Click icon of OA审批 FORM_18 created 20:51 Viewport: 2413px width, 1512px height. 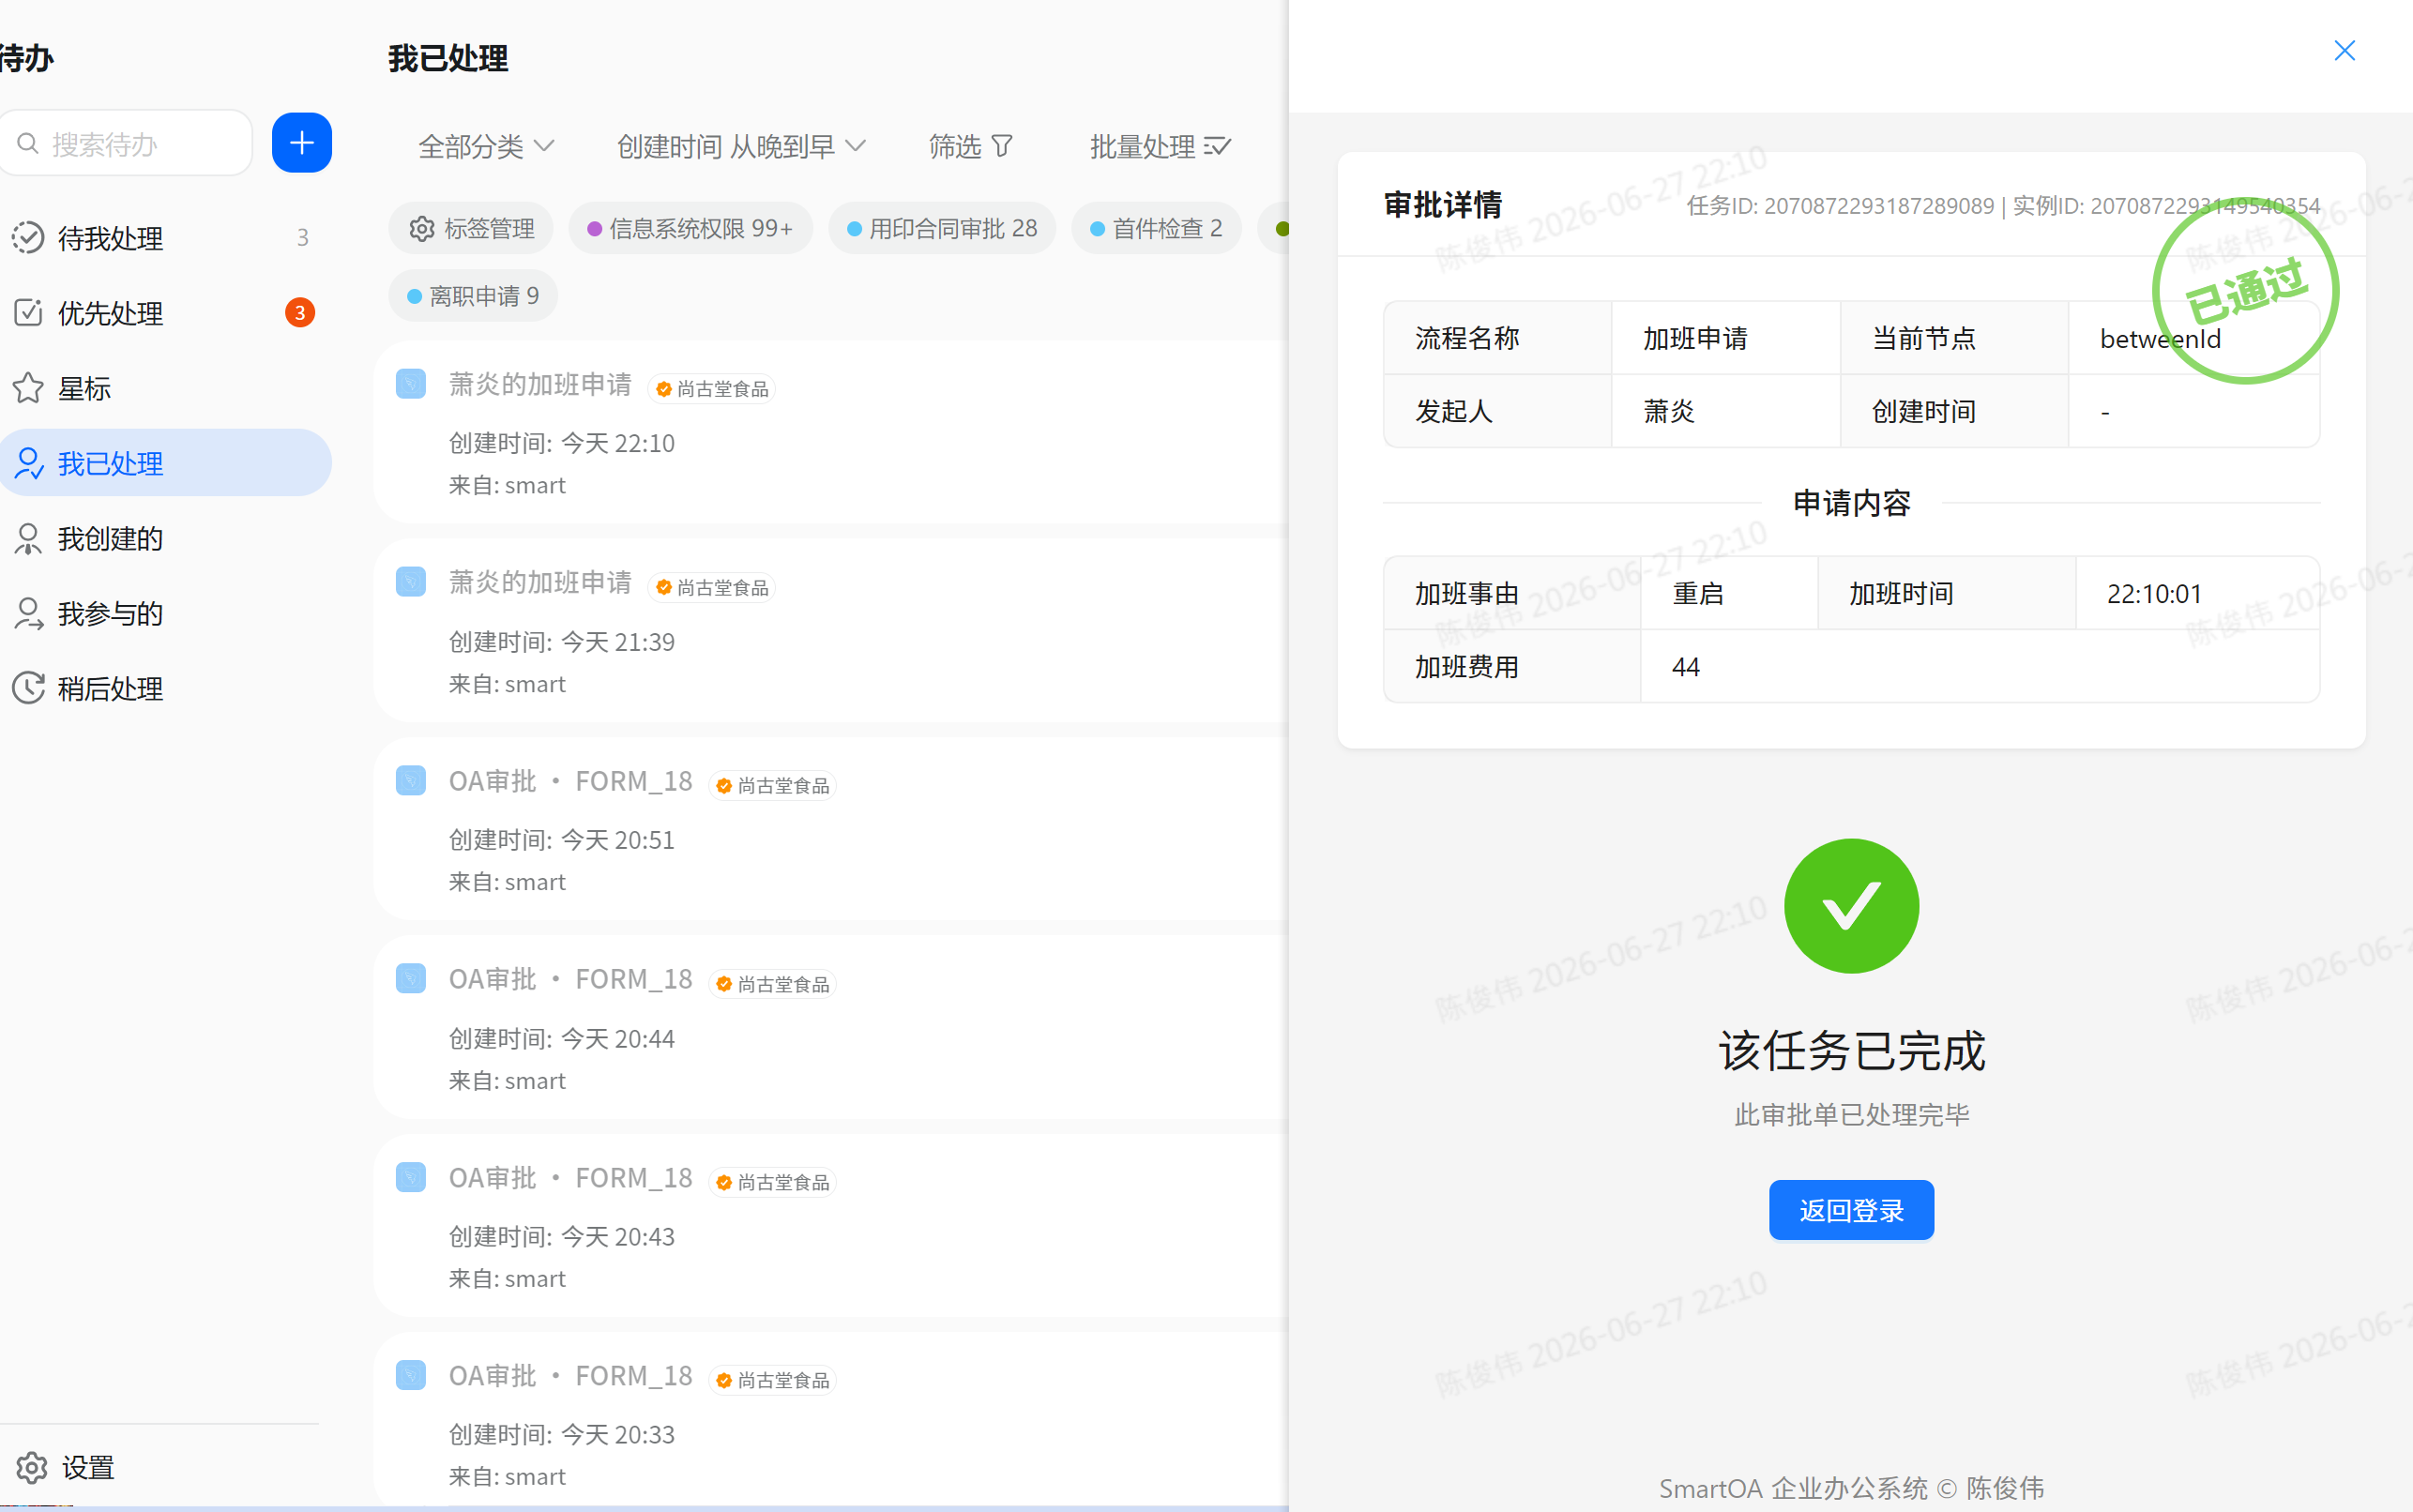click(411, 780)
